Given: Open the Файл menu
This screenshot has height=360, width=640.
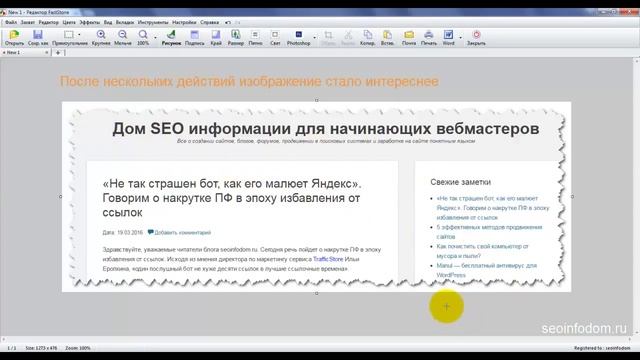Looking at the screenshot, I should click(x=11, y=22).
